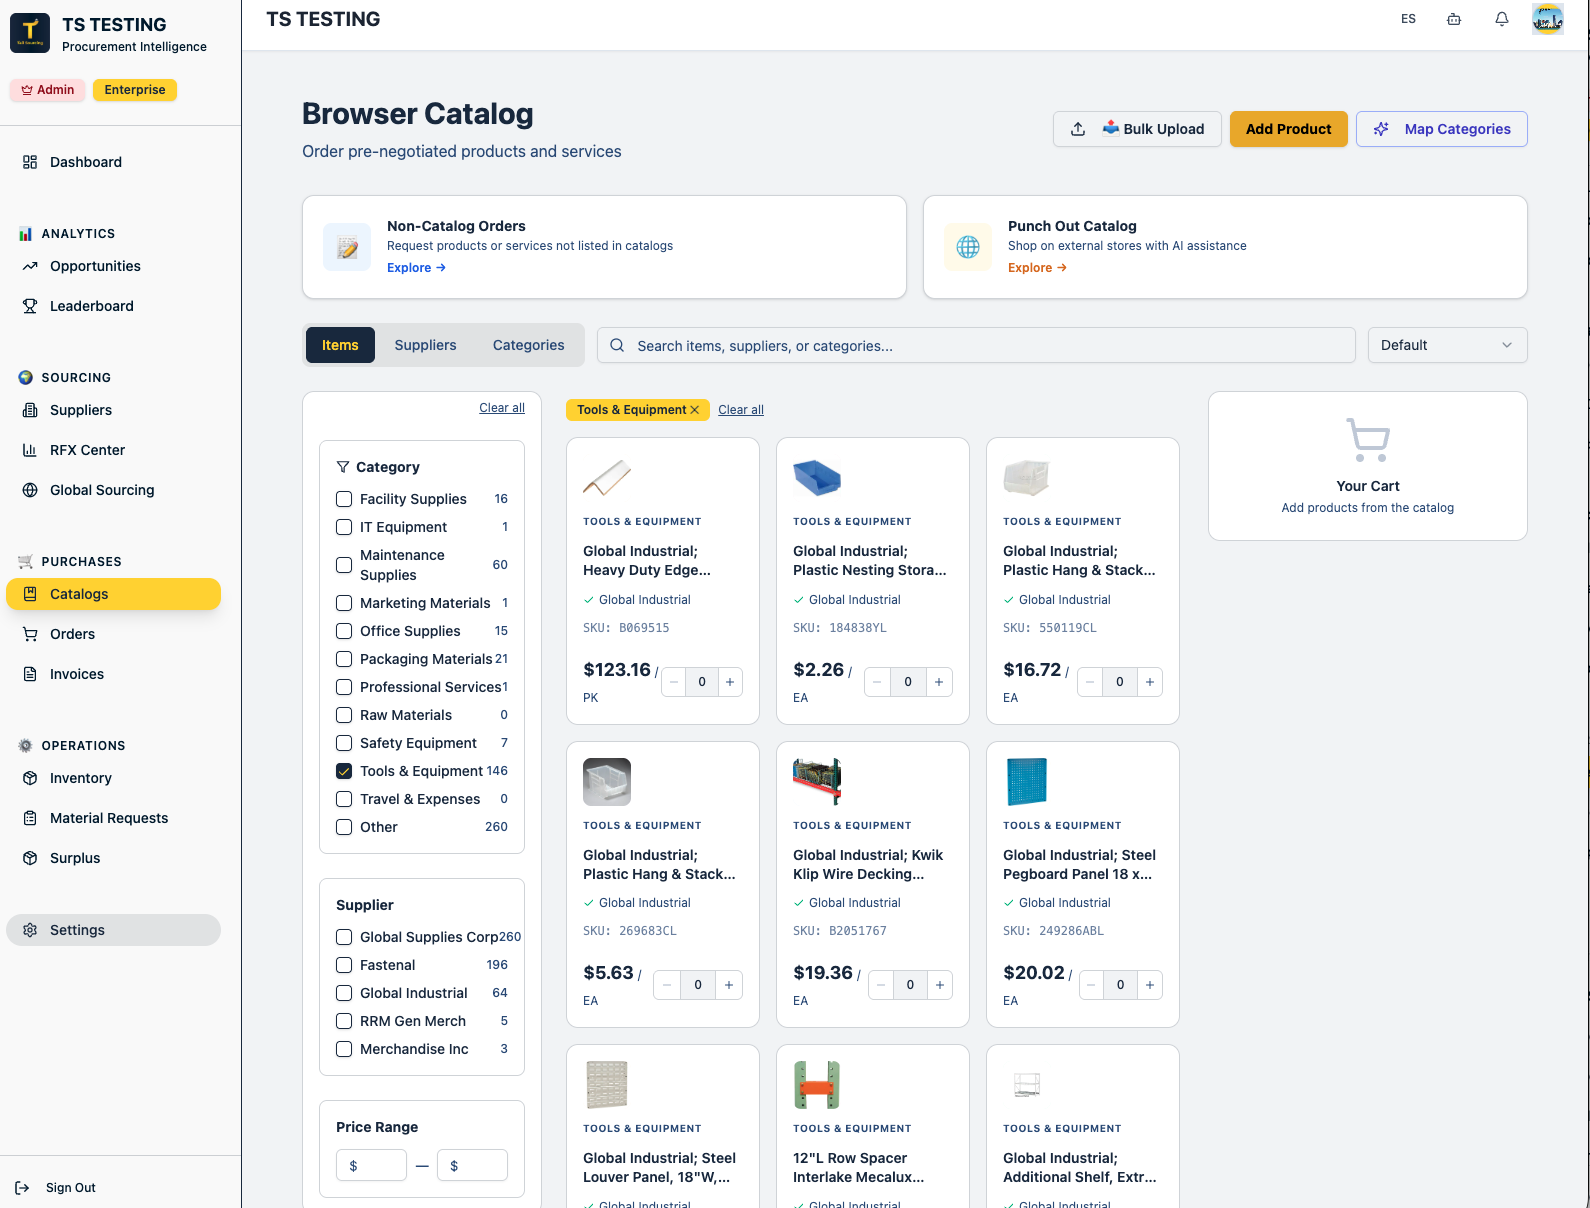1590x1208 pixels.
Task: Increase quantity for Kwik Klip Wire Decking
Action: click(940, 985)
